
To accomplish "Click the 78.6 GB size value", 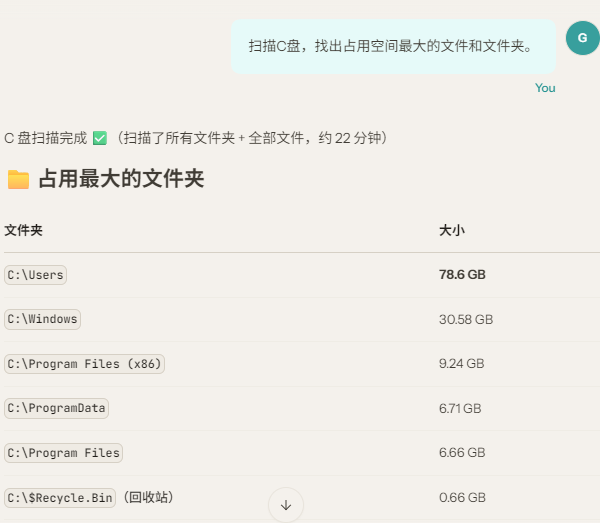I will [x=462, y=275].
